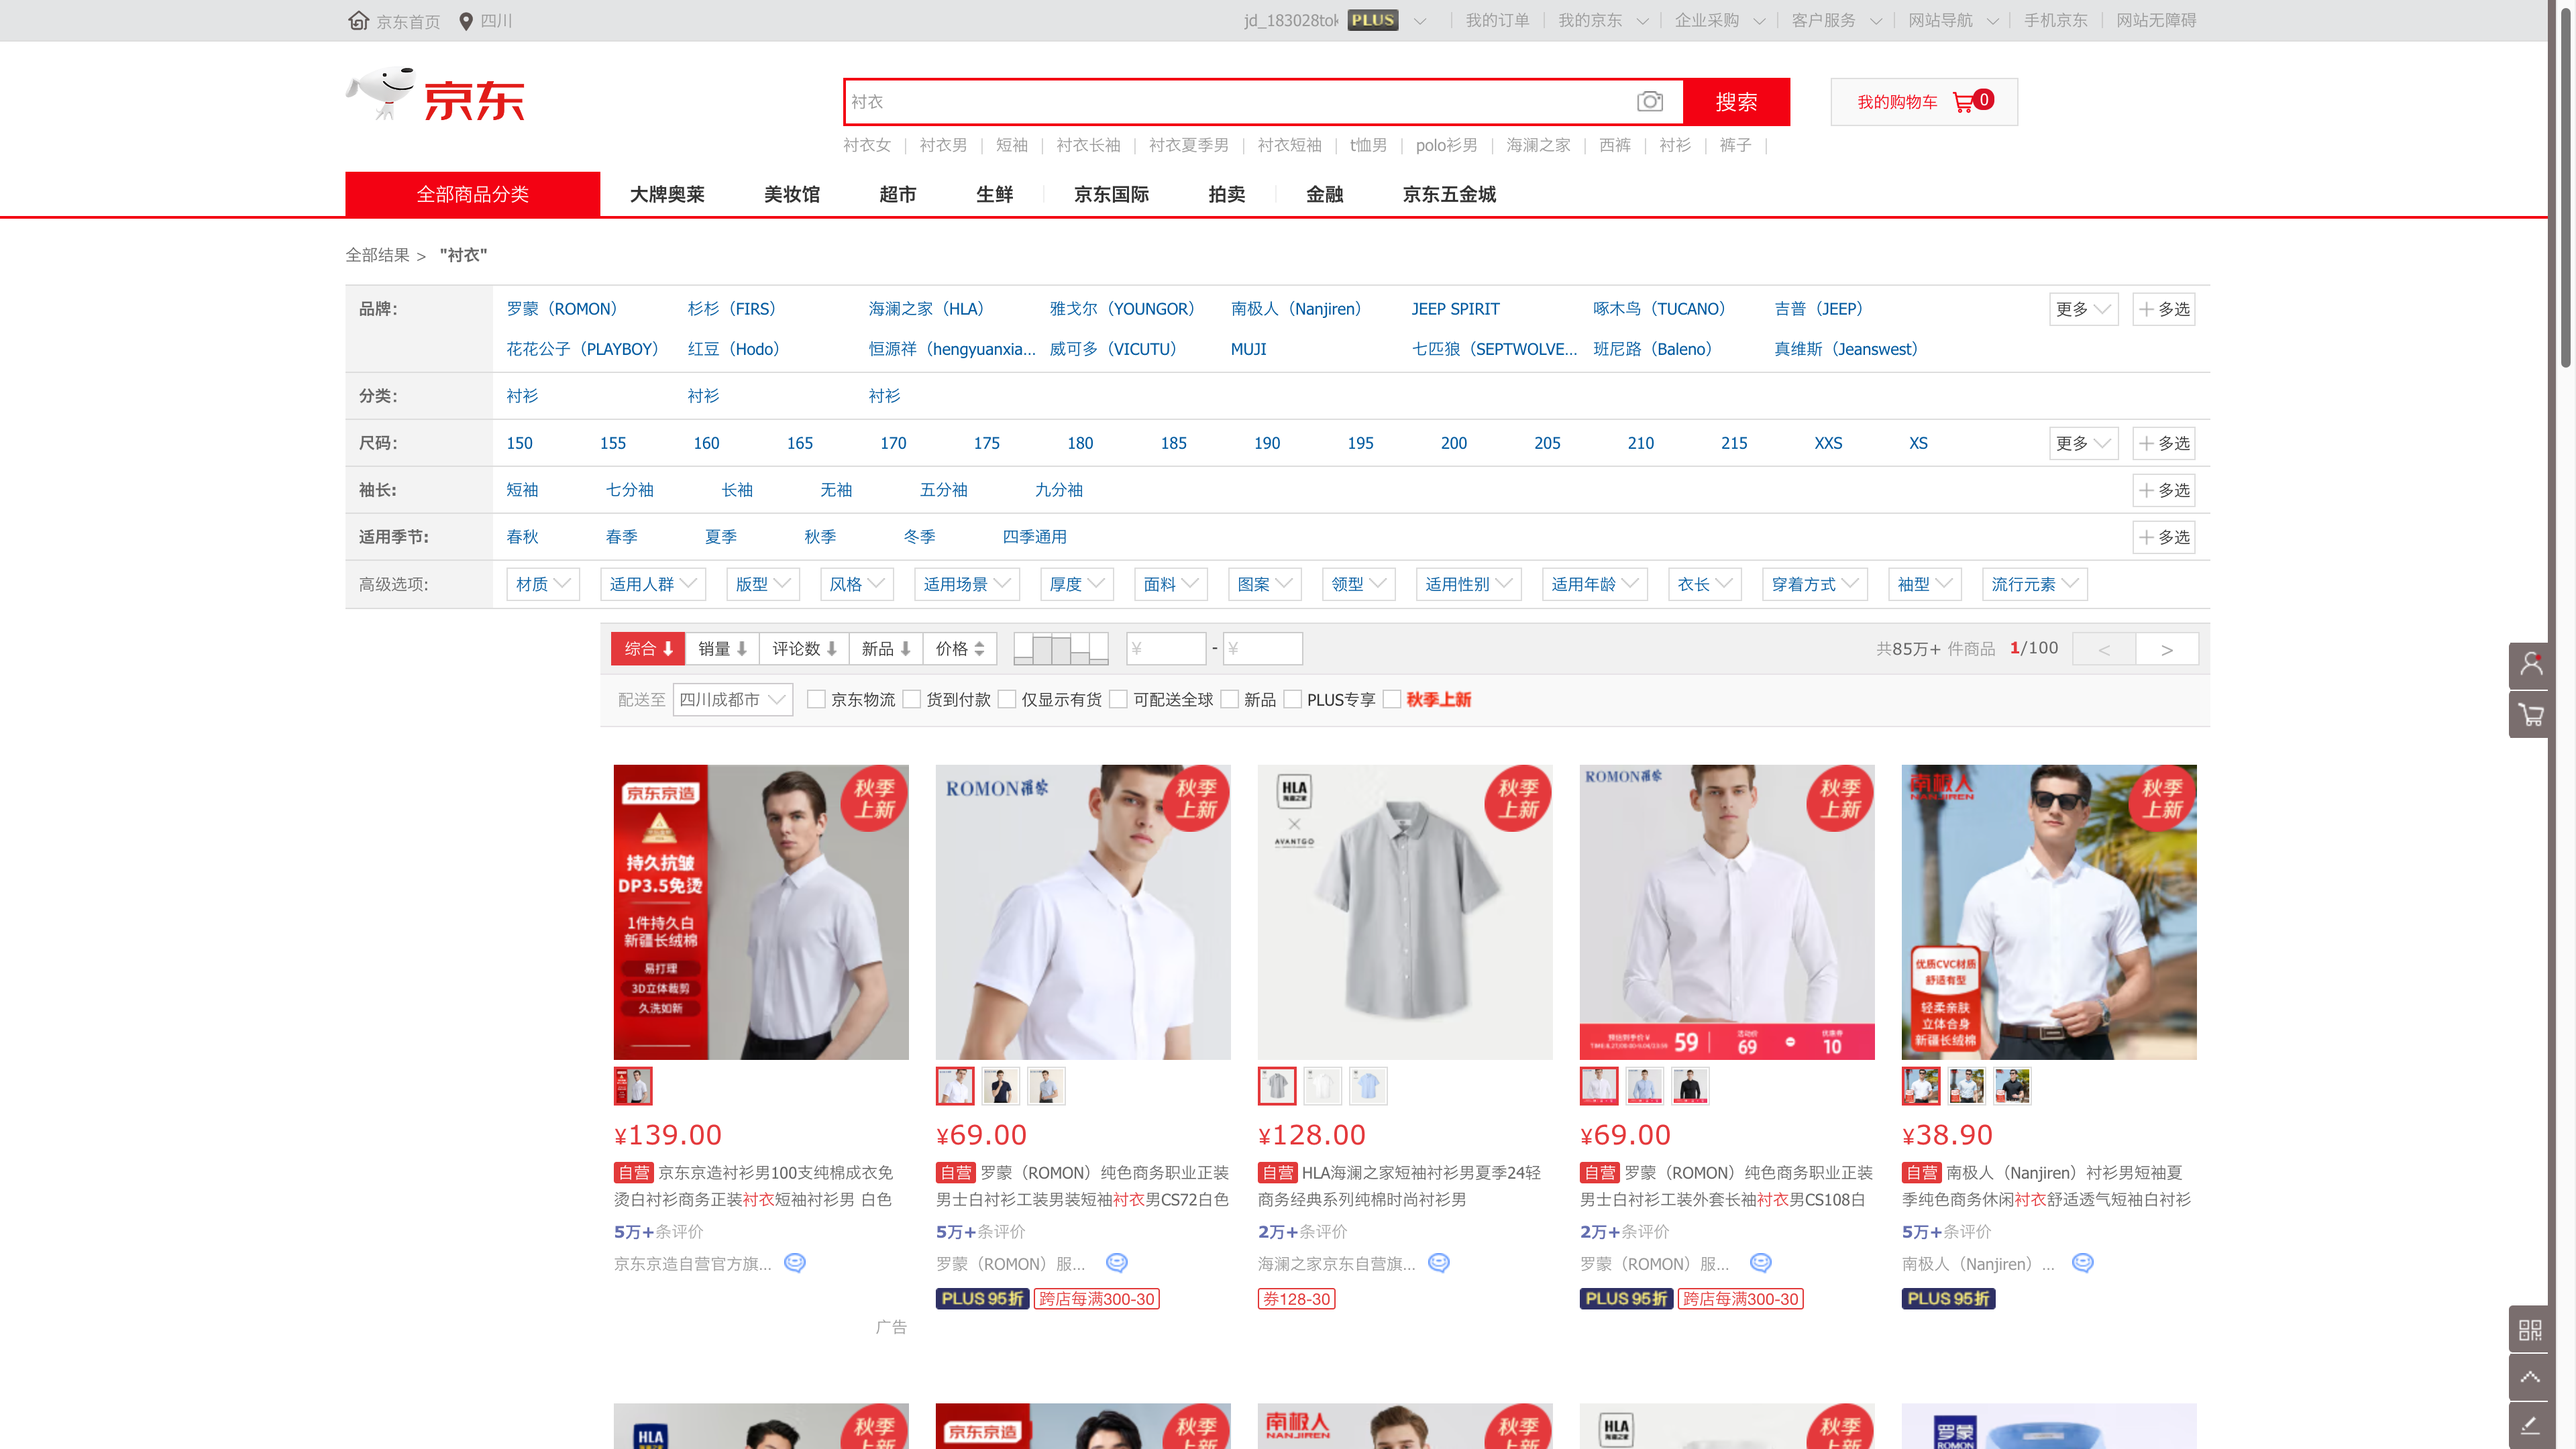Open the 领型 dropdown
Image resolution: width=2576 pixels, height=1449 pixels.
[x=1358, y=584]
